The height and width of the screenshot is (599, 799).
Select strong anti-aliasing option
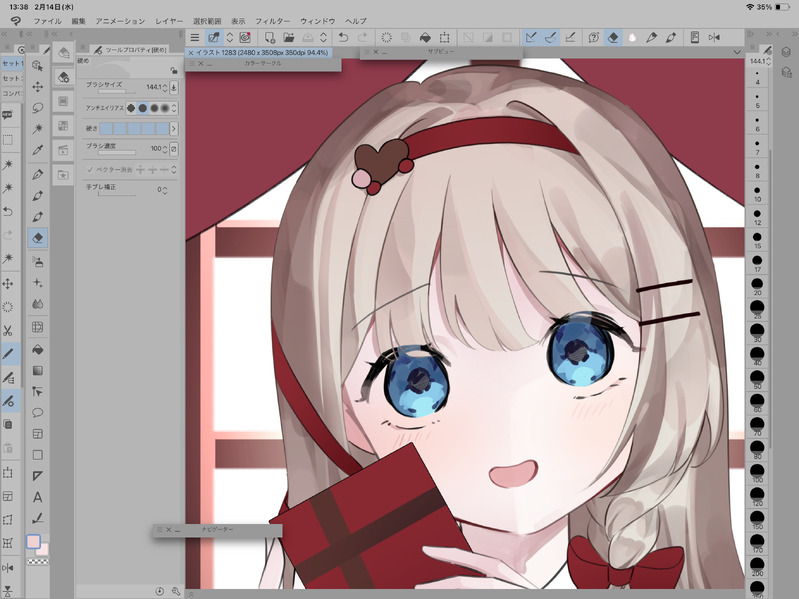165,108
